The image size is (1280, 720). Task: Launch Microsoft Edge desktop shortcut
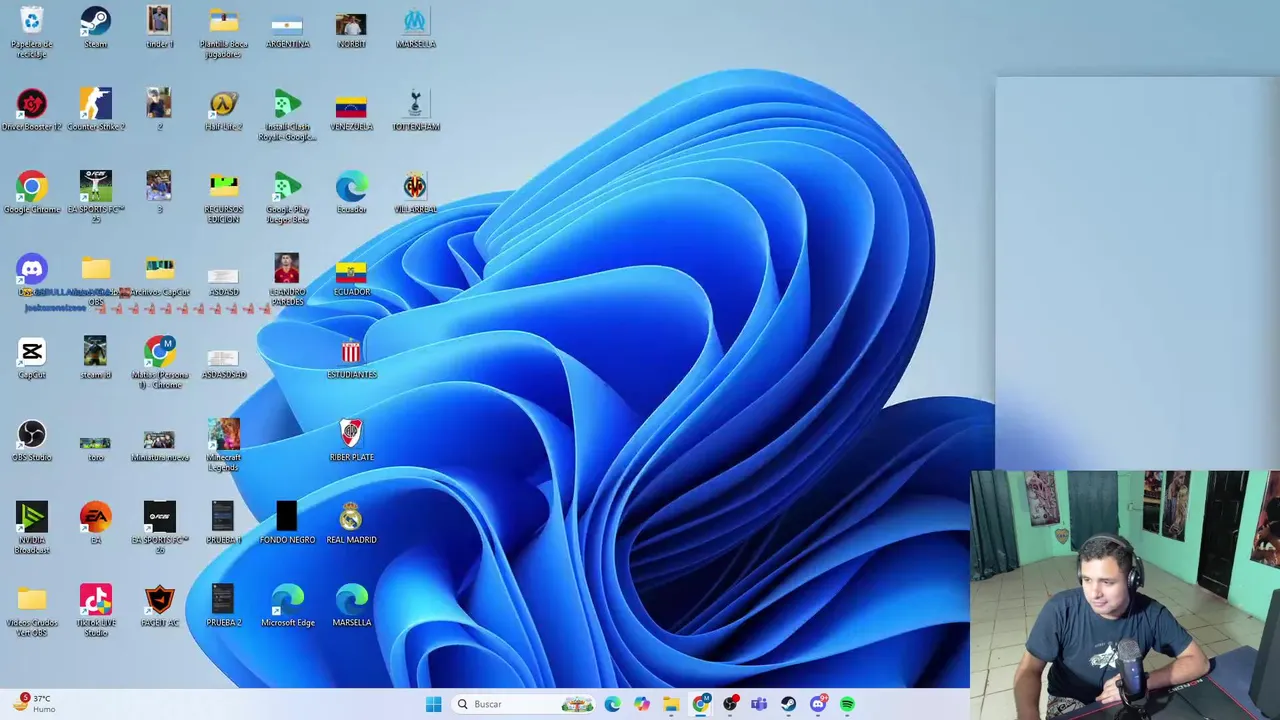pyautogui.click(x=287, y=606)
